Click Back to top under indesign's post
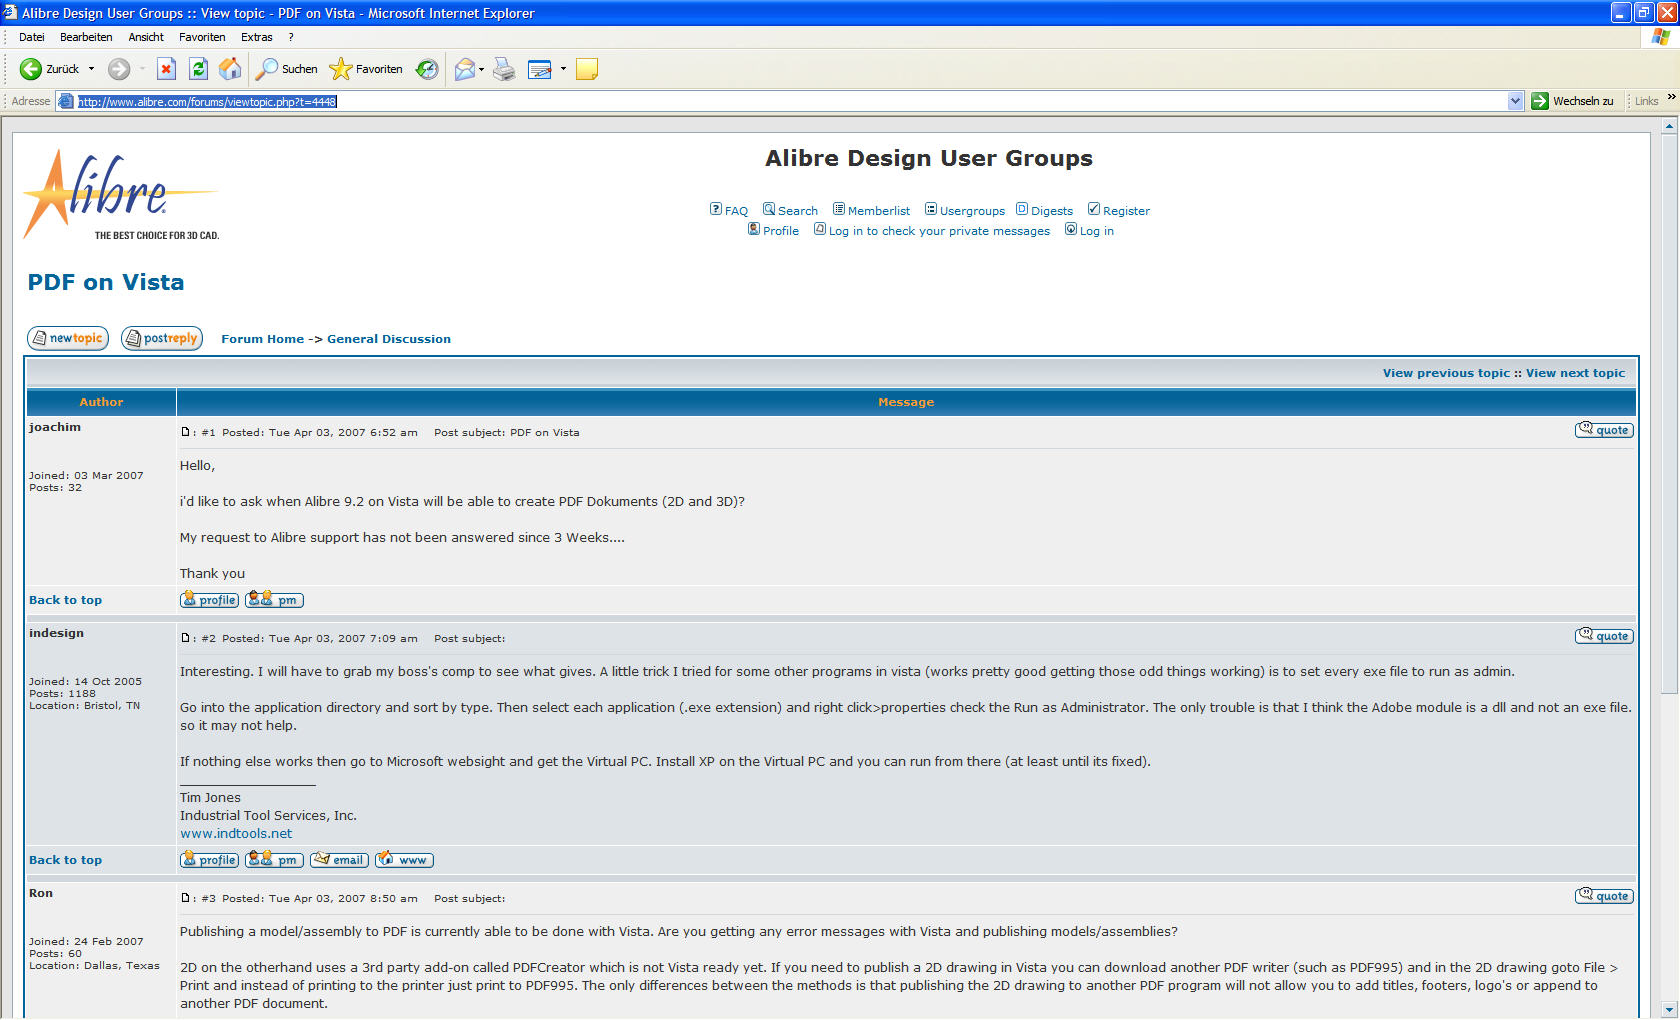Image resolution: width=1680 pixels, height=1020 pixels. [x=65, y=860]
